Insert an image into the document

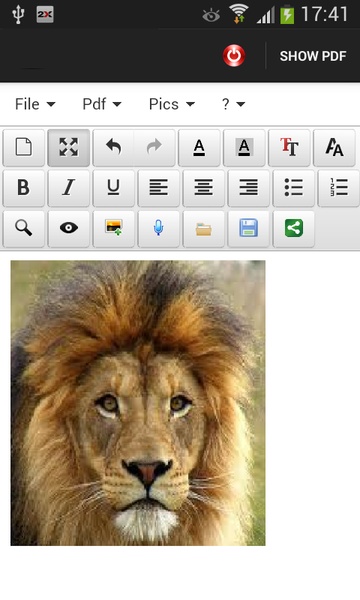[x=114, y=228]
